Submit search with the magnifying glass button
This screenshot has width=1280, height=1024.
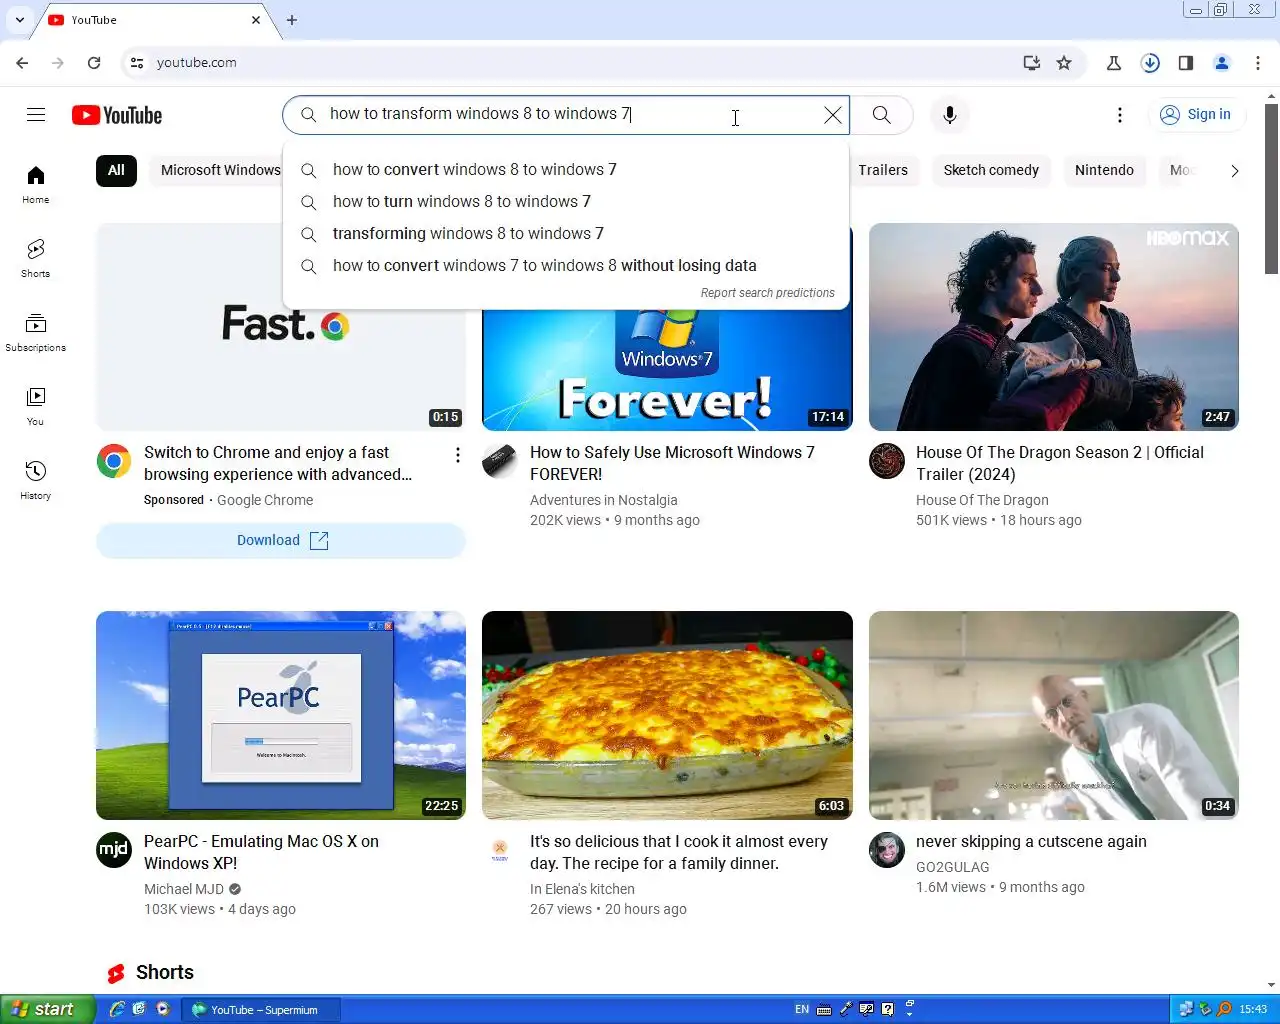(x=881, y=115)
